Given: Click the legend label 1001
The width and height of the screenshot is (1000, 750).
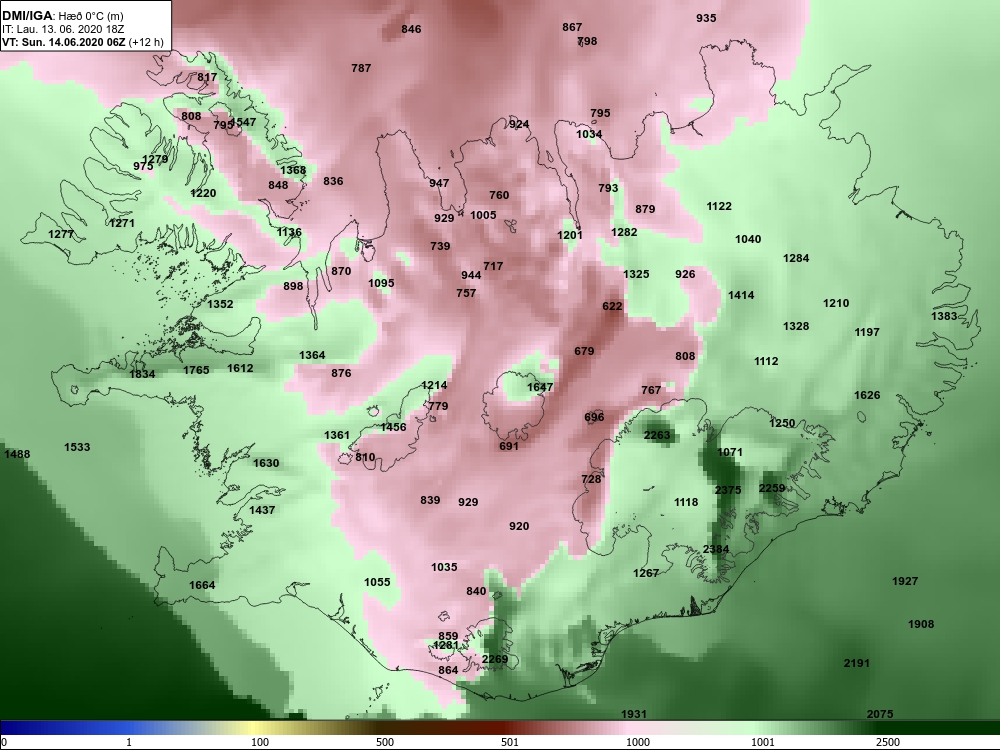Looking at the screenshot, I should pos(763,742).
